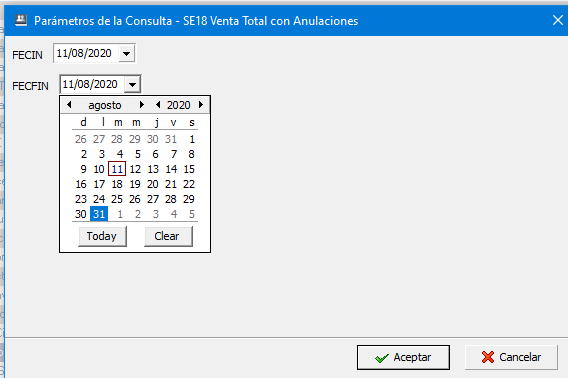Select the agosto month label
Screen dimensions: 568x378
(x=105, y=105)
